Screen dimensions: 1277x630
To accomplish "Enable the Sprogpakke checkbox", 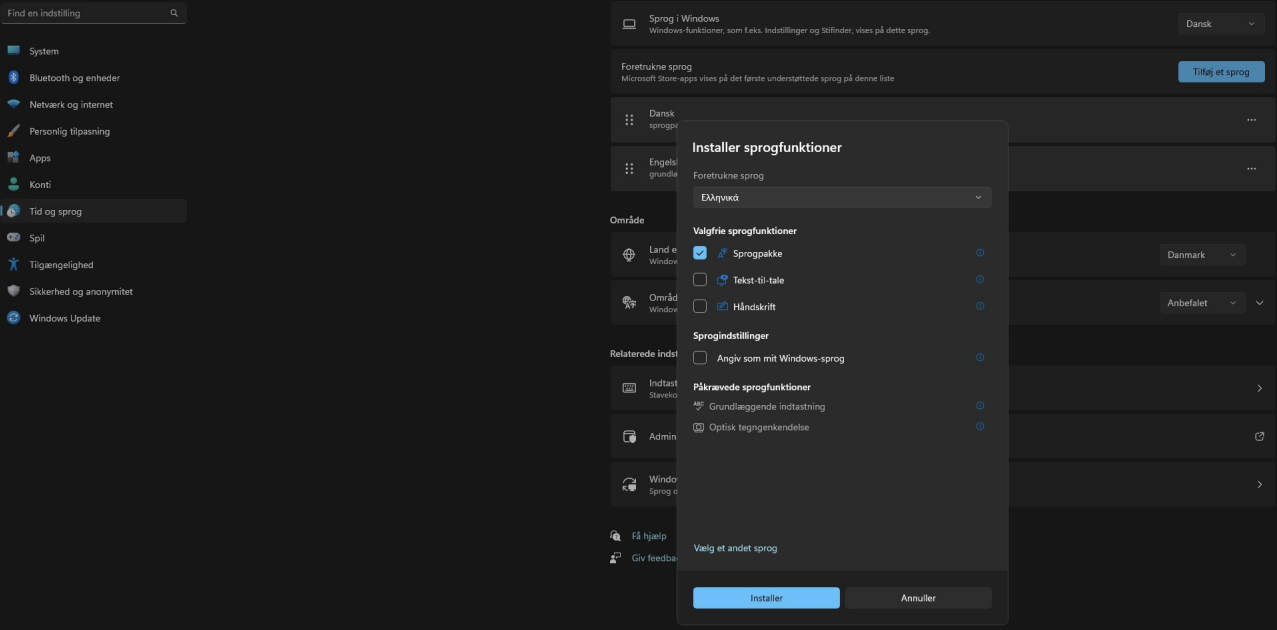I will point(700,253).
